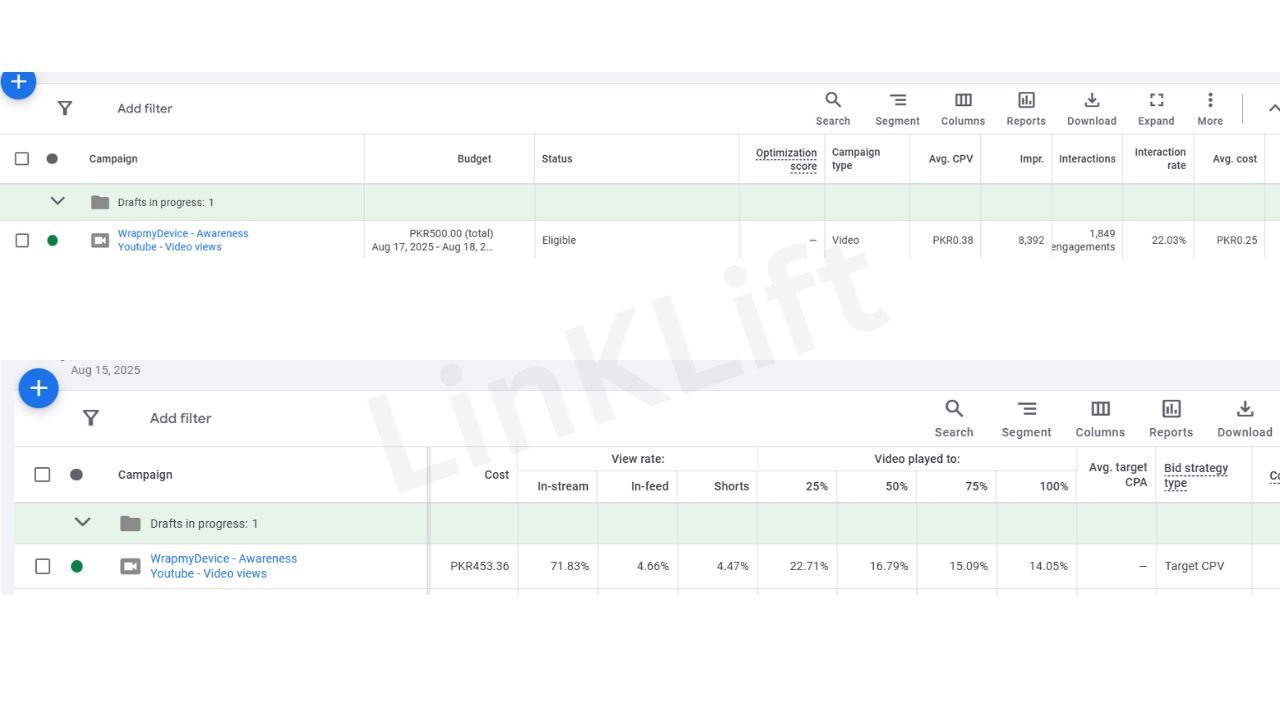The height and width of the screenshot is (720, 1280).
Task: Collapse the Drafts in progress row in bottom table
Action: click(x=83, y=522)
